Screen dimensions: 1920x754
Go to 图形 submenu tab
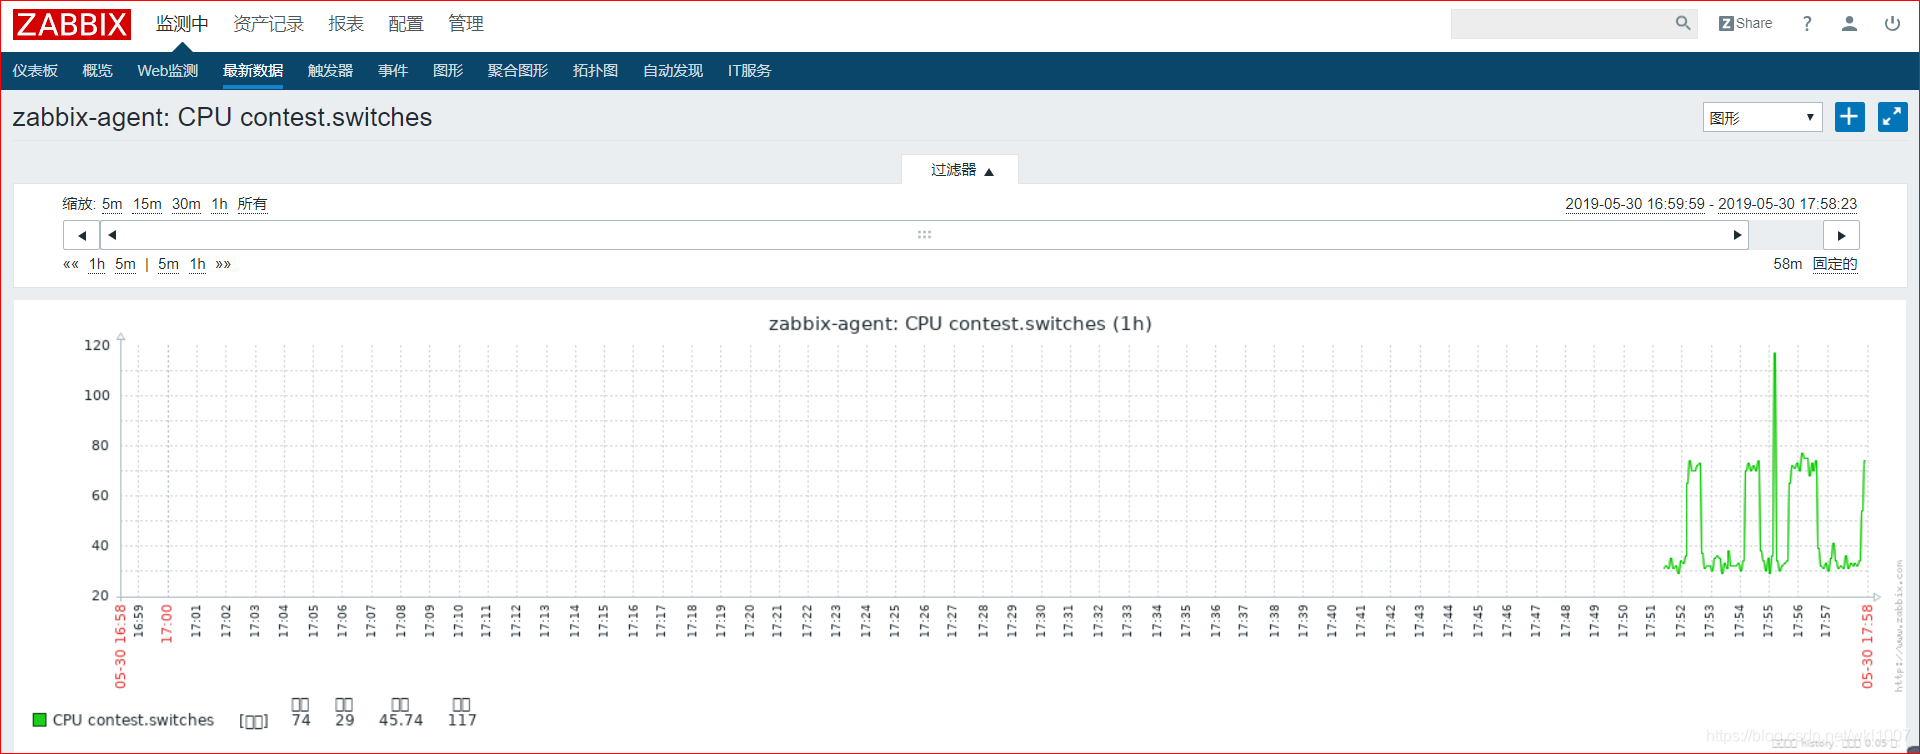point(448,71)
